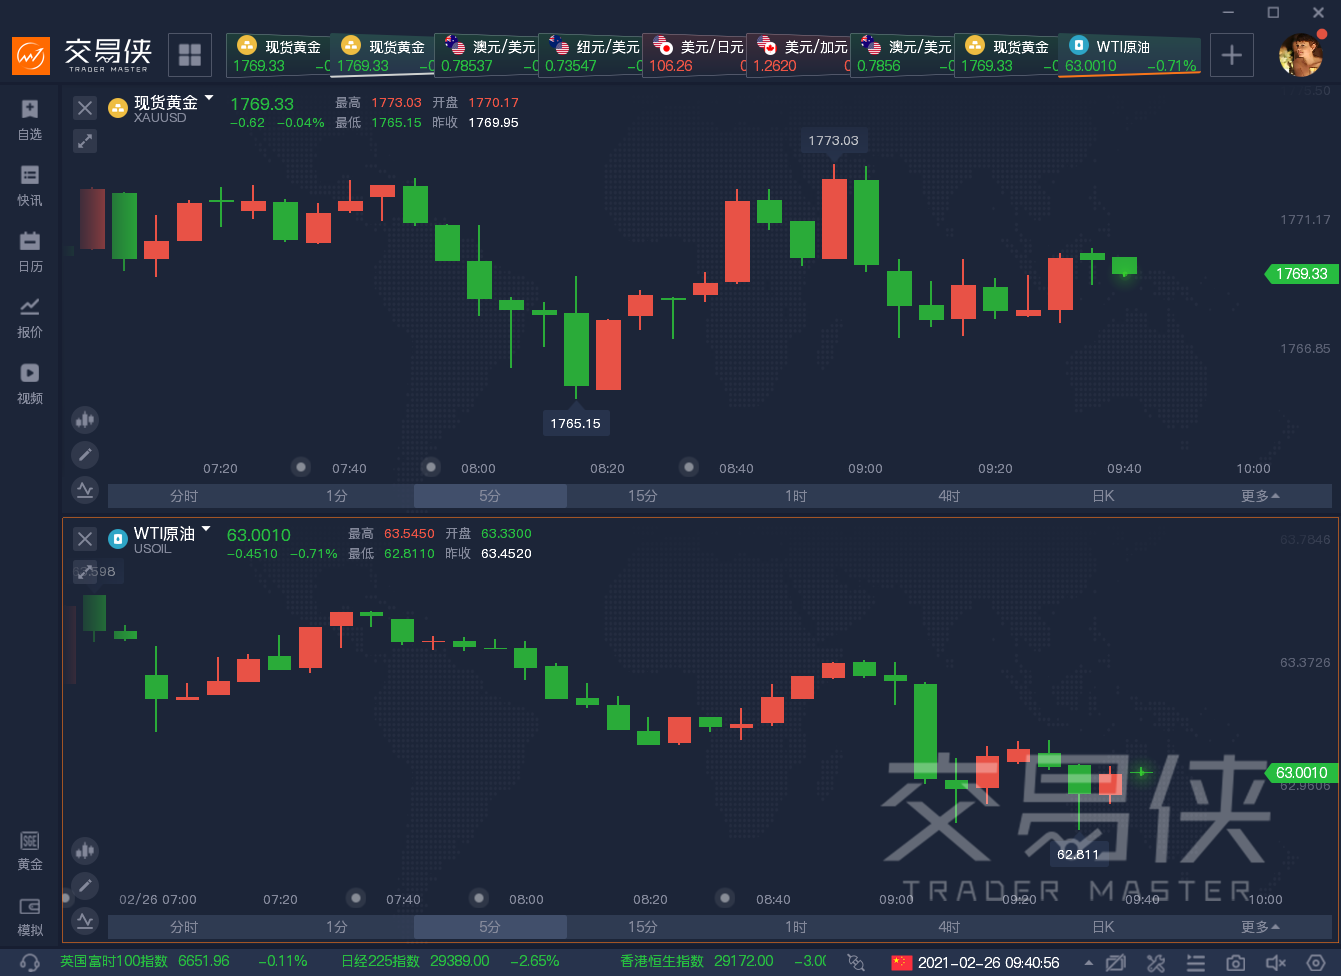Open indicators tool in WTI chart
The height and width of the screenshot is (976, 1341).
click(x=85, y=919)
